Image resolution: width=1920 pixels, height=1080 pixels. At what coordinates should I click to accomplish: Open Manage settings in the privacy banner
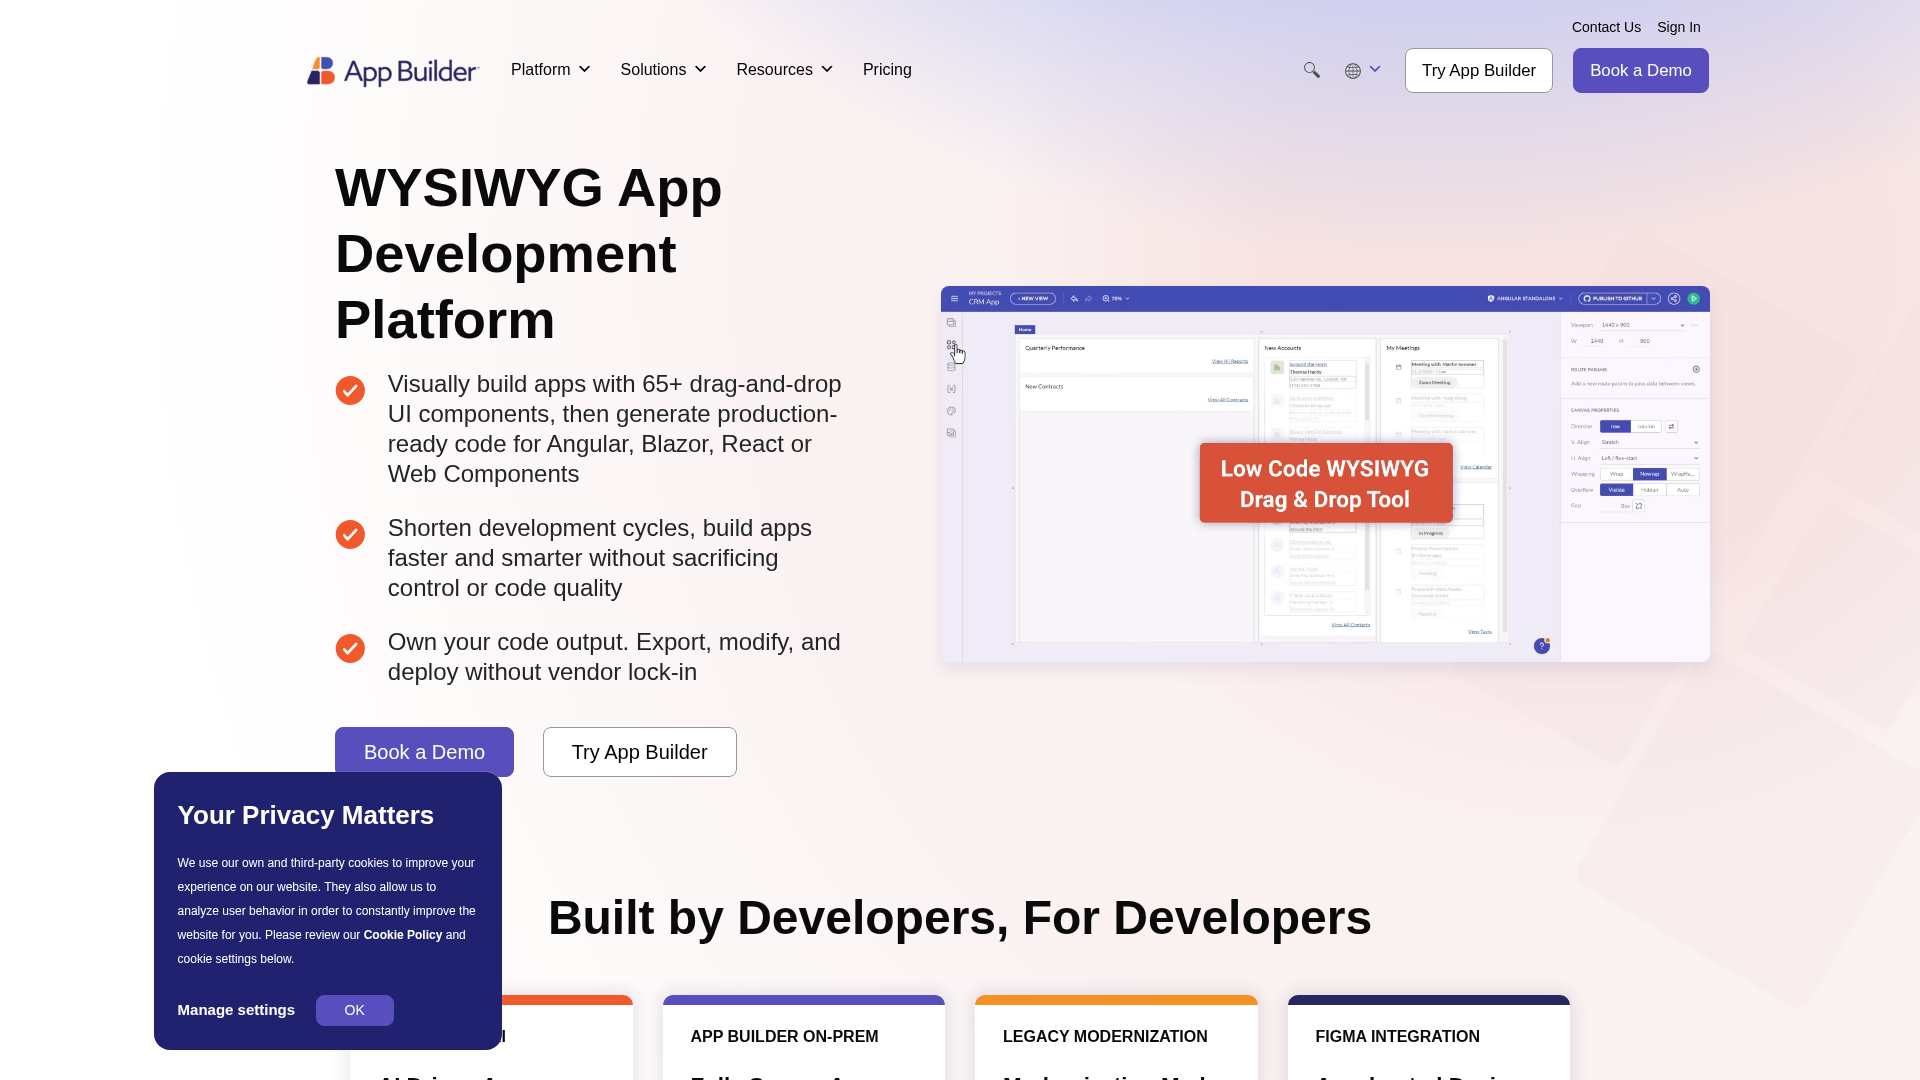coord(236,1010)
